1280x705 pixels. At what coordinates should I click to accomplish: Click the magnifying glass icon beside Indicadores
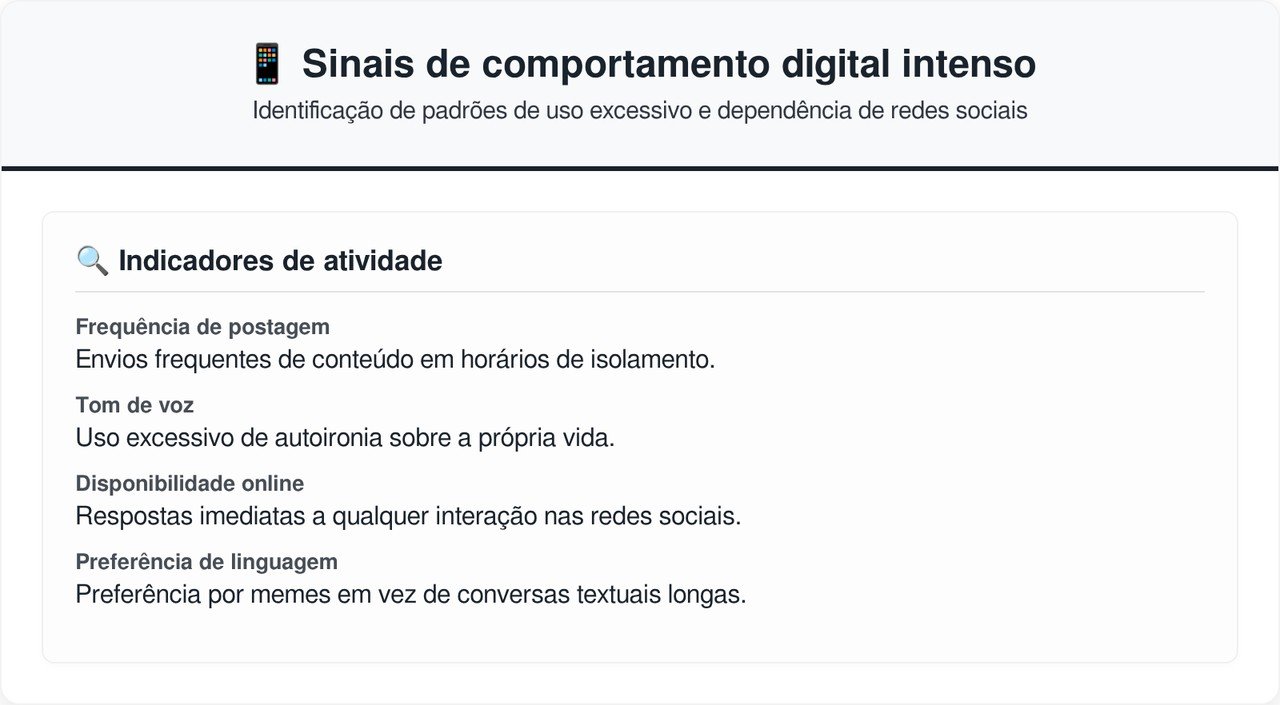click(92, 261)
